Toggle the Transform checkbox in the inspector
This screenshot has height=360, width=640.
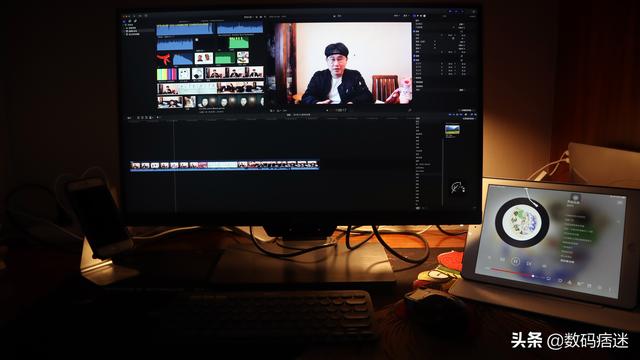pyautogui.click(x=414, y=31)
